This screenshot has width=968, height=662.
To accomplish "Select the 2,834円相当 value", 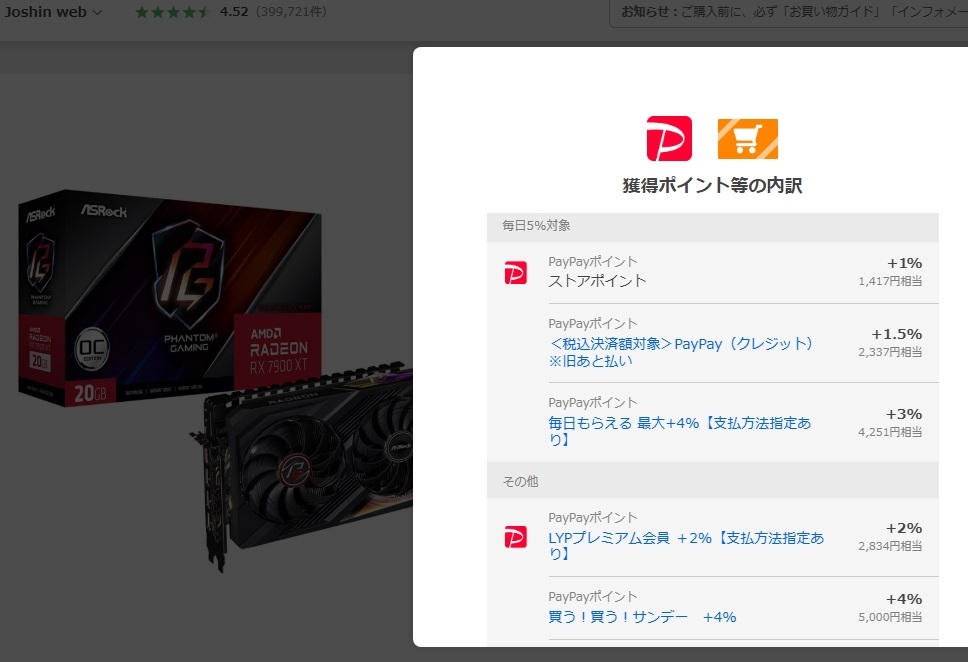I will pyautogui.click(x=890, y=546).
